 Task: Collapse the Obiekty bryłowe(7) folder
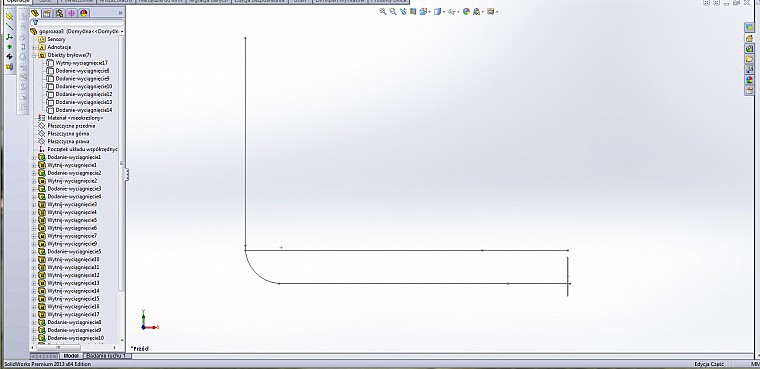click(x=34, y=55)
